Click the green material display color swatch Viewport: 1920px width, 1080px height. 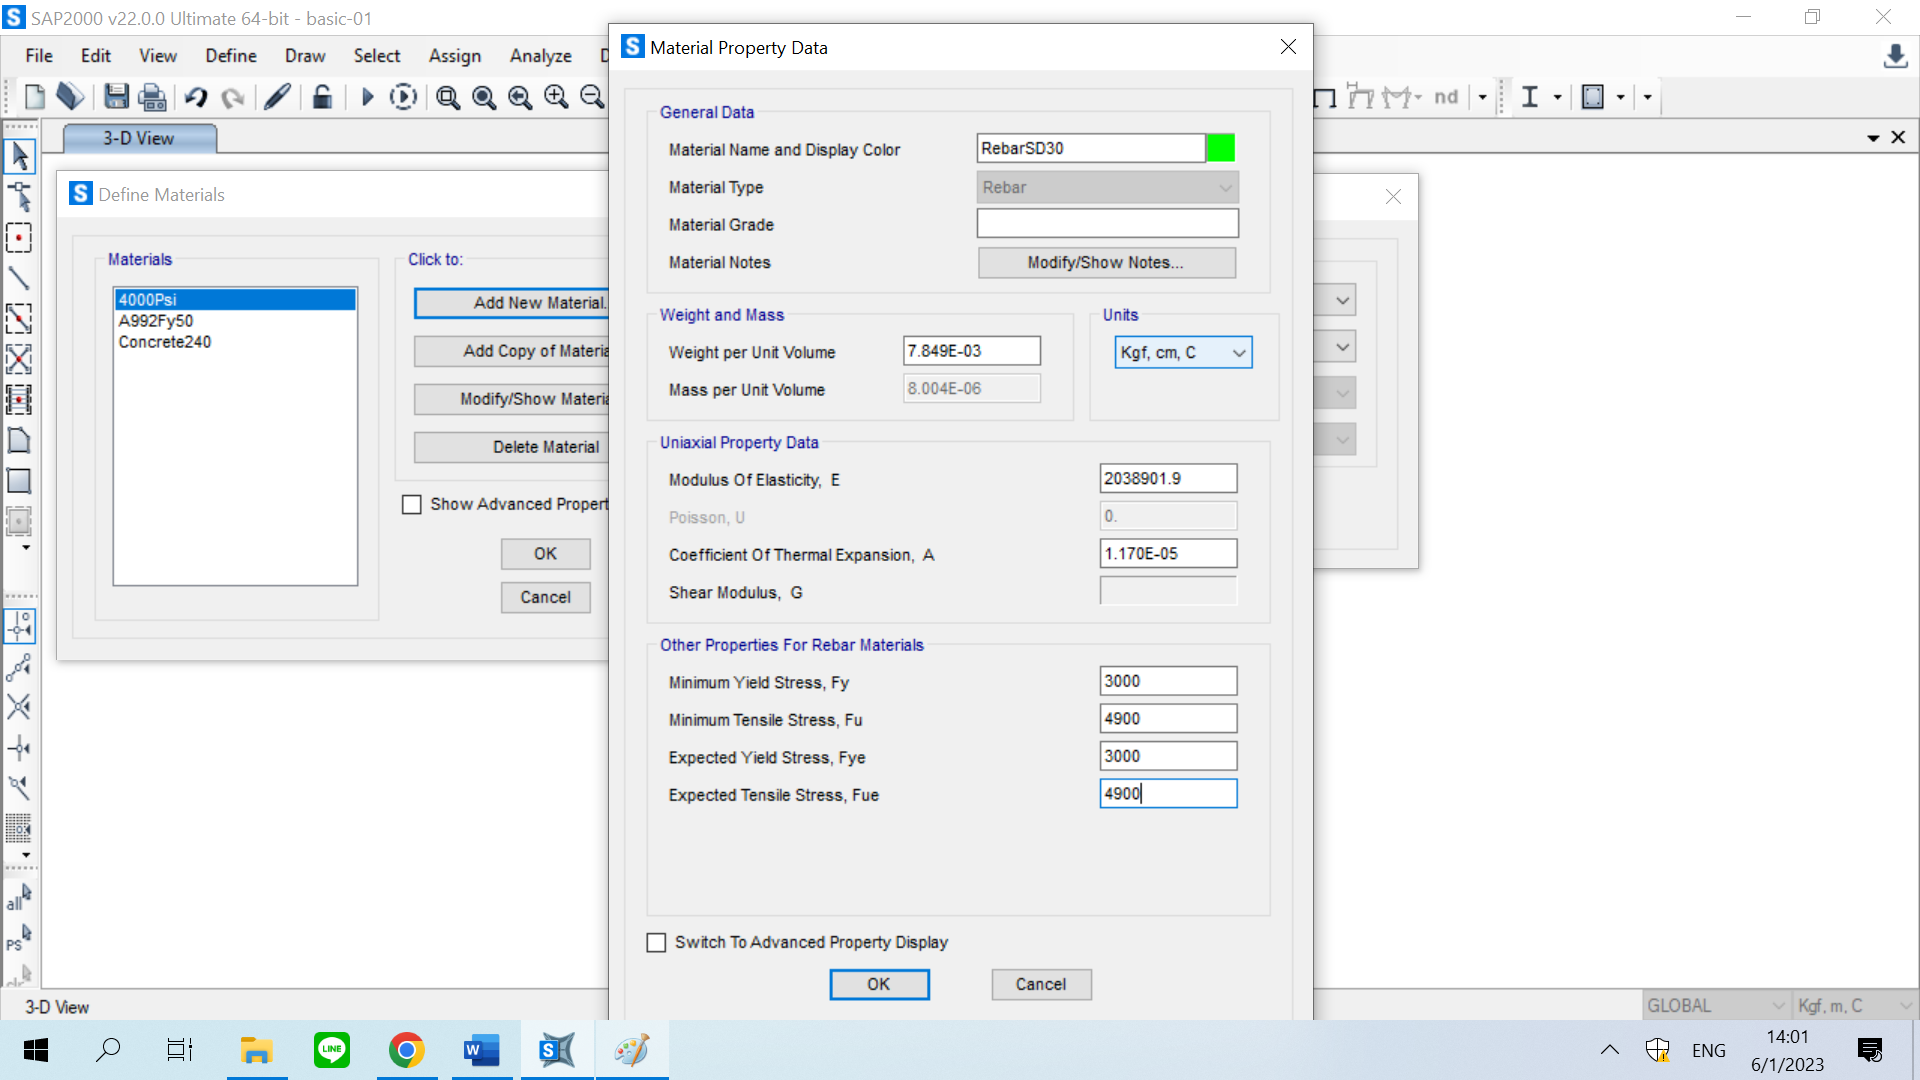click(1220, 149)
